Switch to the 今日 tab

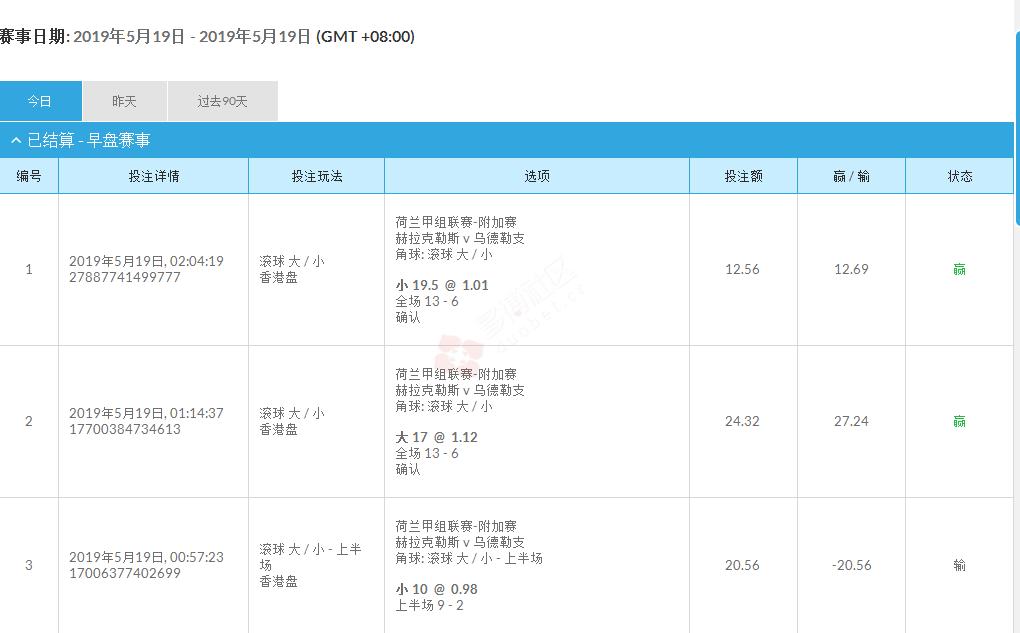[x=40, y=101]
